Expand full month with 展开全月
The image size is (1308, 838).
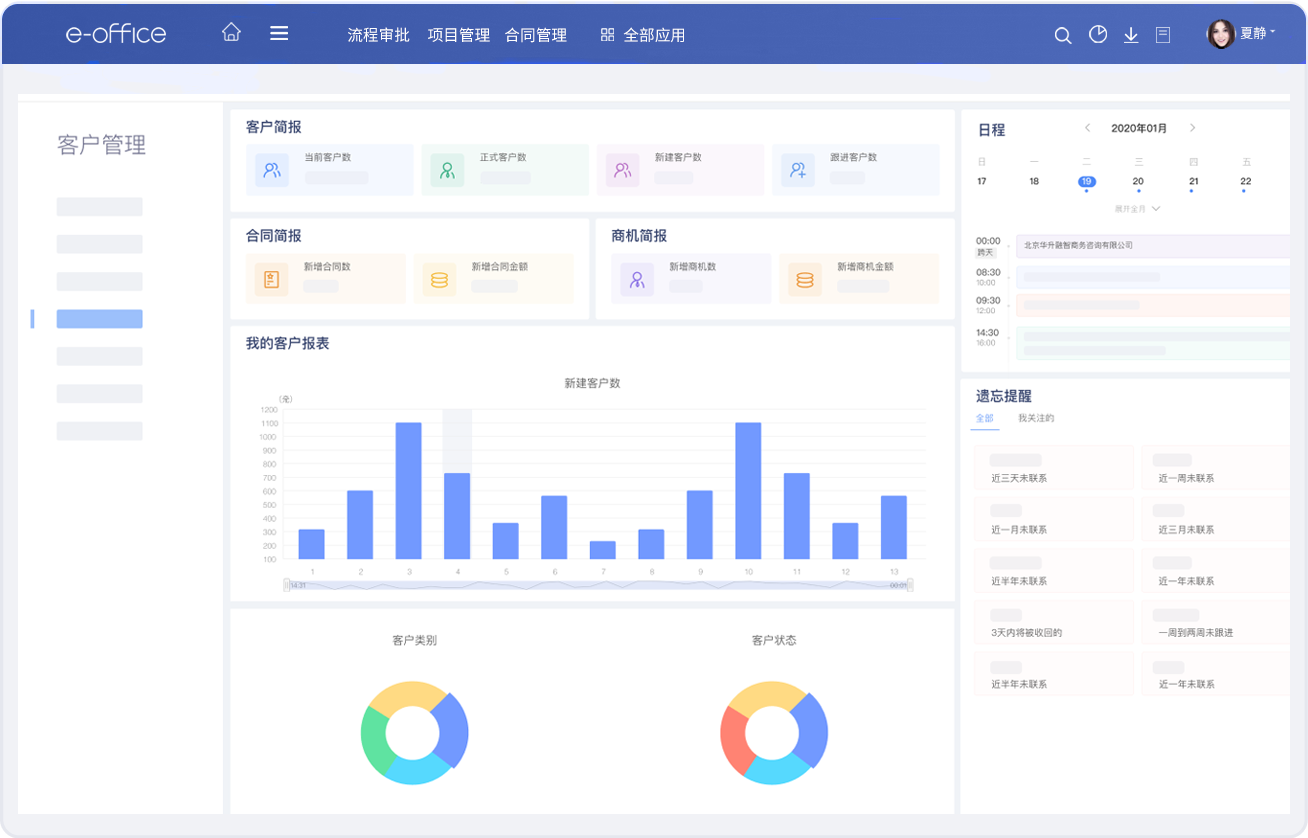coord(1137,209)
